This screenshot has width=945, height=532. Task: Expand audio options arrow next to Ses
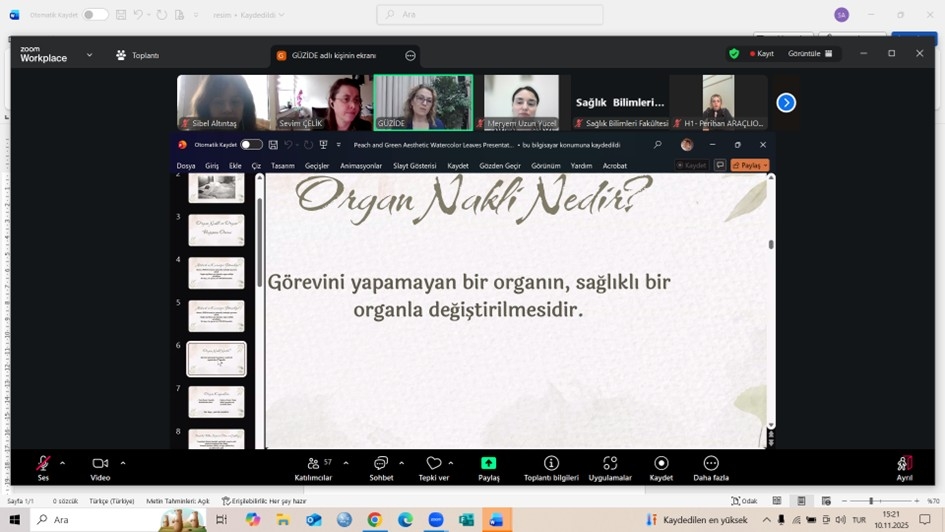click(x=62, y=463)
